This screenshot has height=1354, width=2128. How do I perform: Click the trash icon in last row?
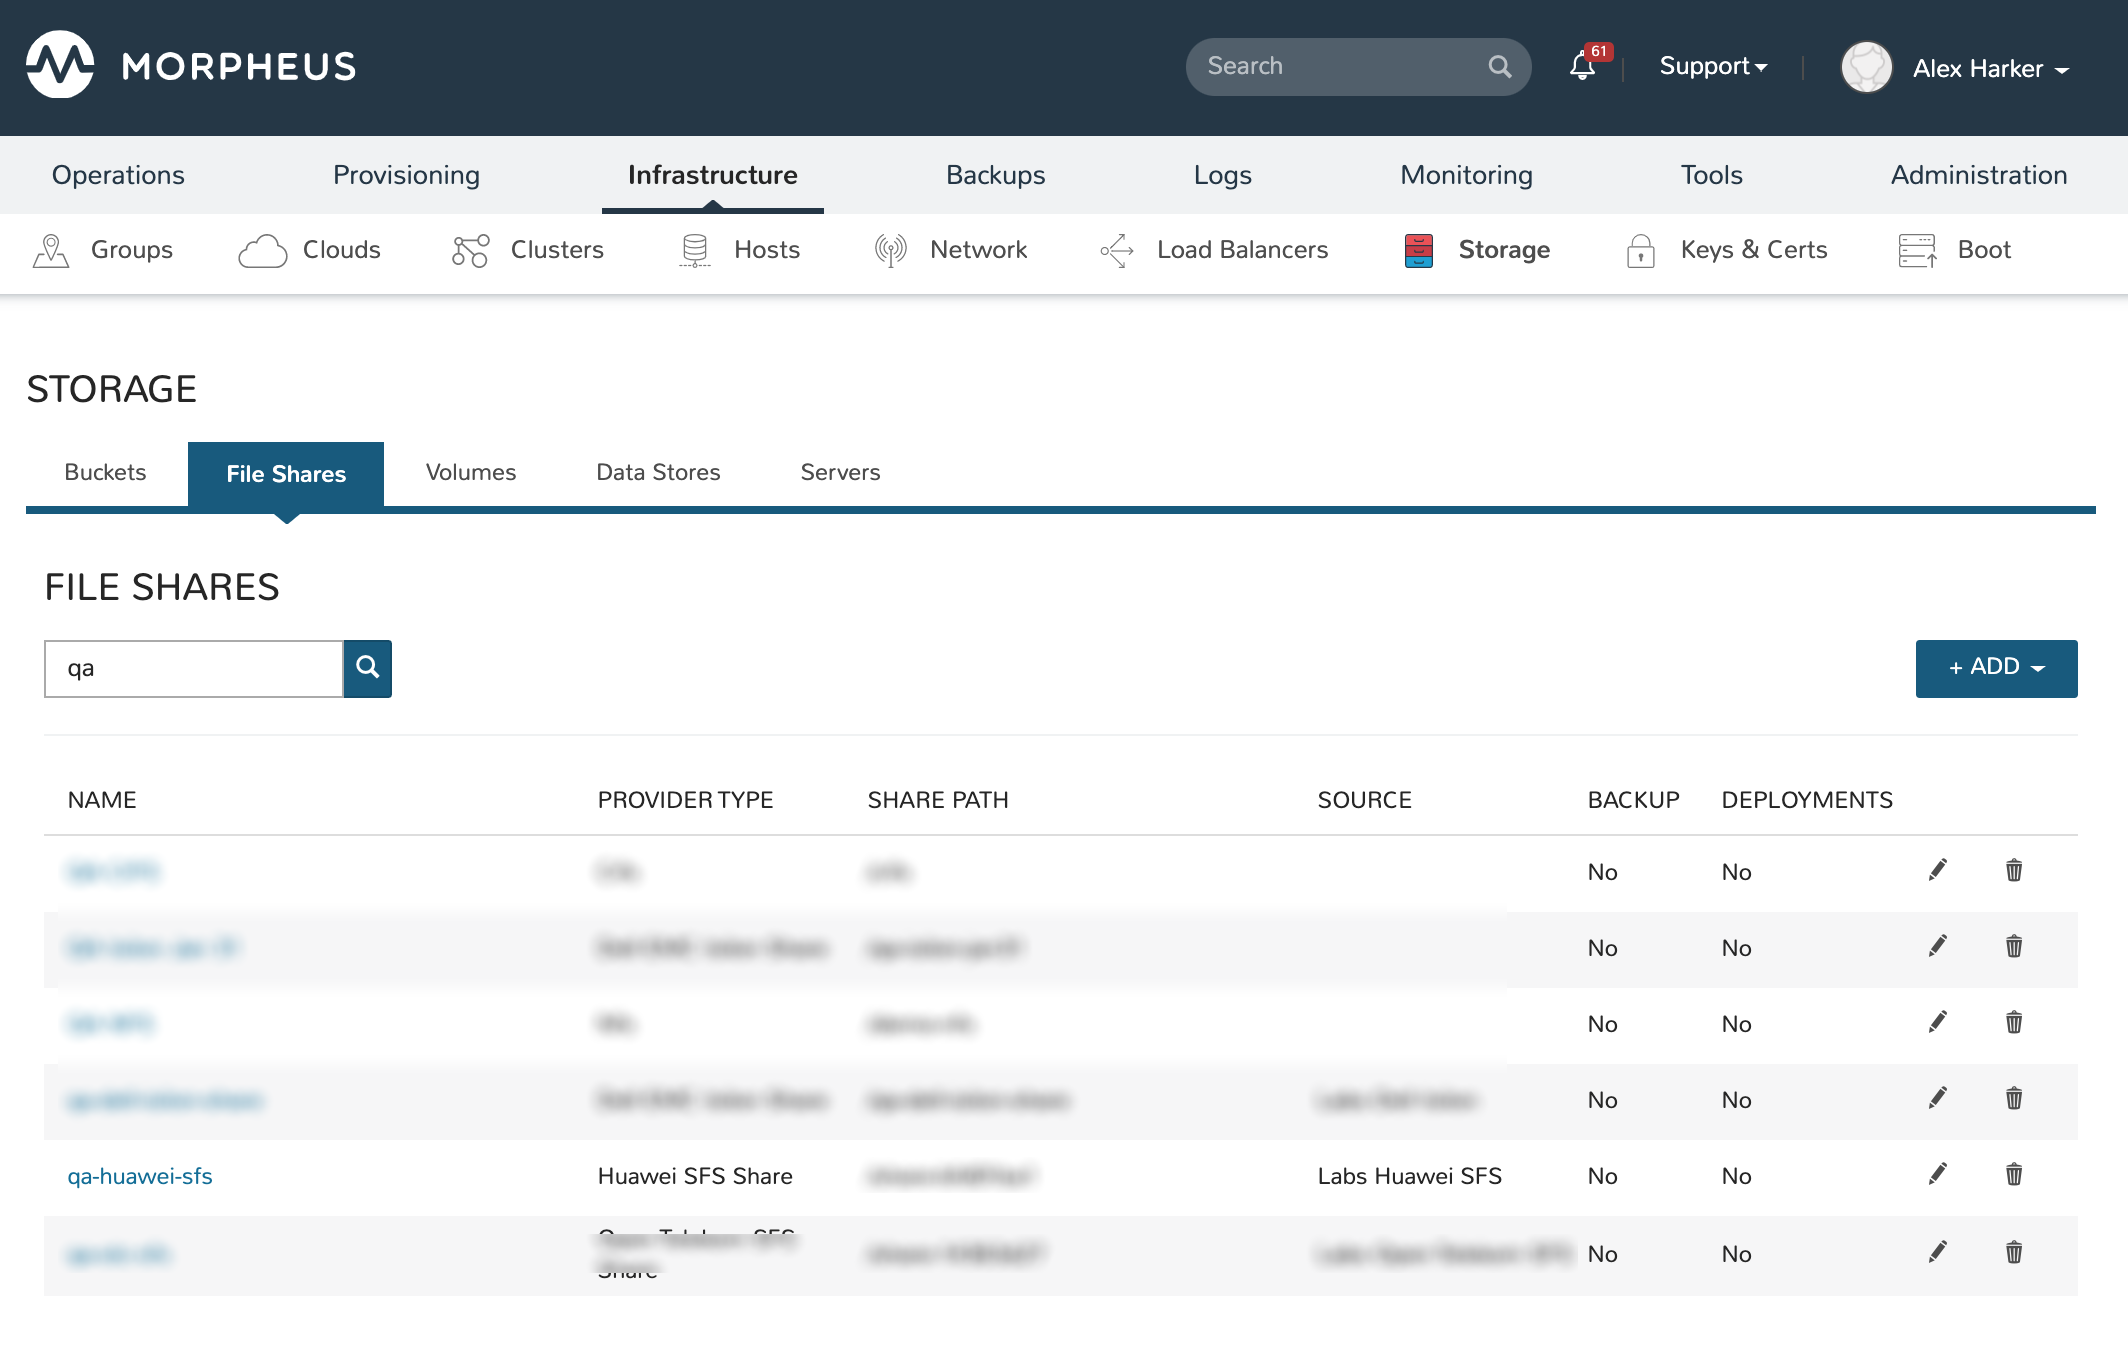click(x=2013, y=1252)
